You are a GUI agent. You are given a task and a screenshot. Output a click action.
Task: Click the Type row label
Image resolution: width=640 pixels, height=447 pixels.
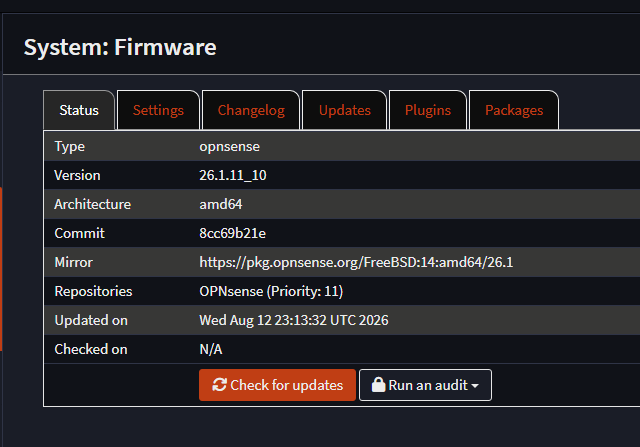point(69,147)
